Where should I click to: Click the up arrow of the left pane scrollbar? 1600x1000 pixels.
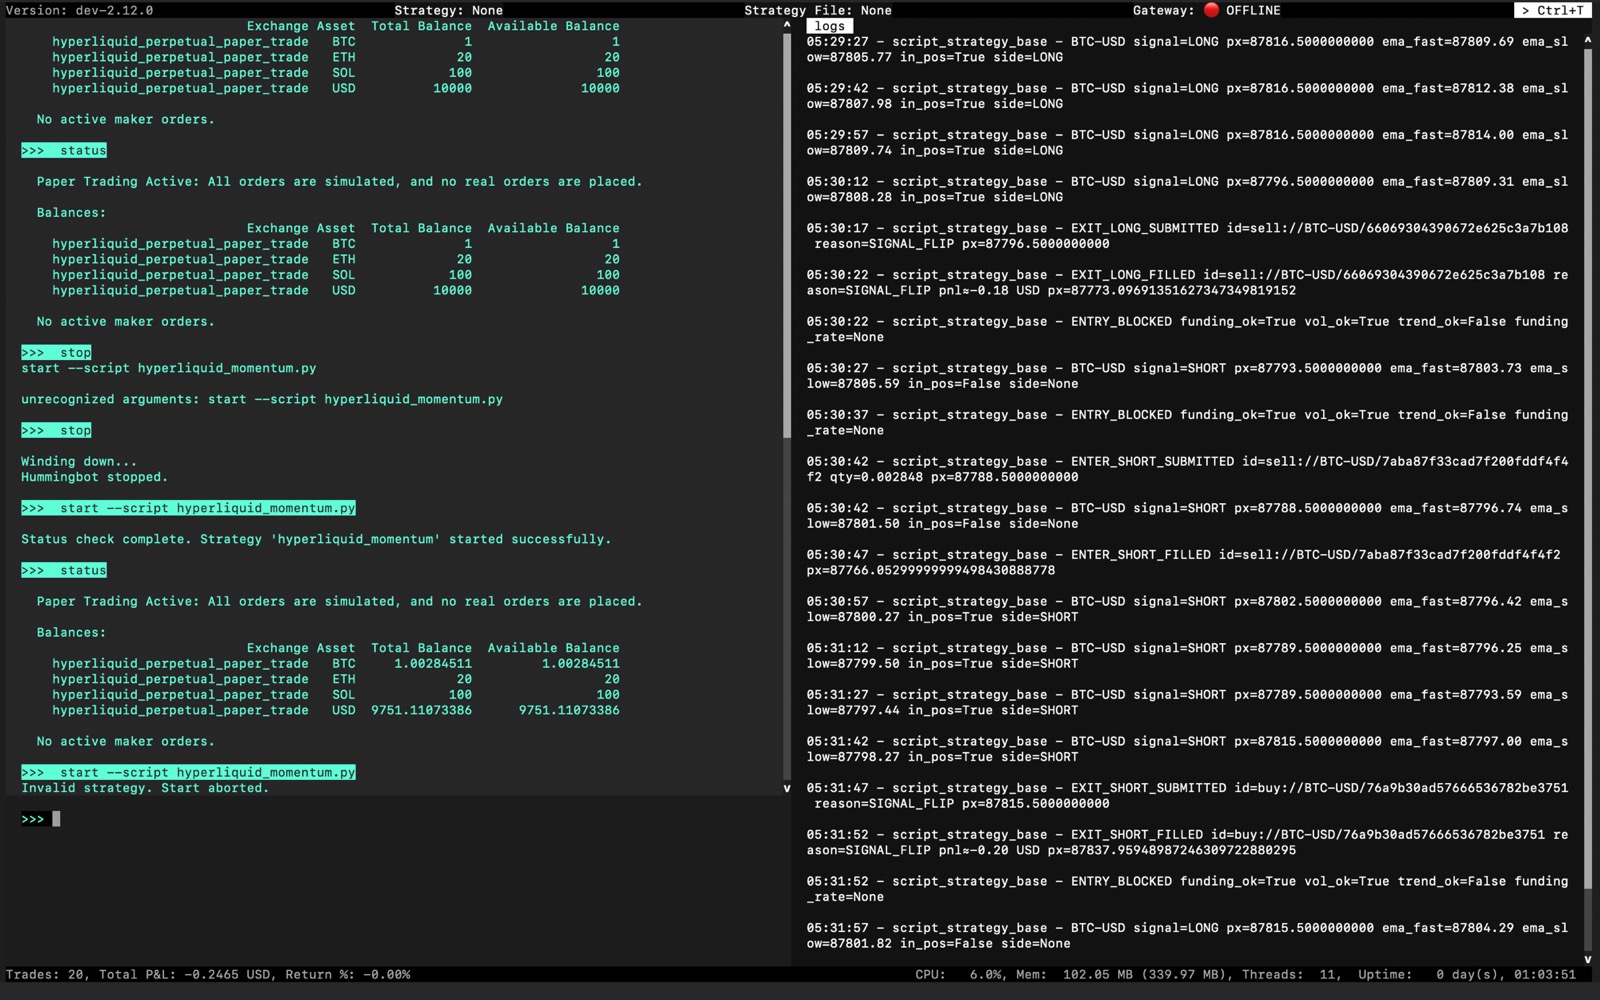pos(787,25)
